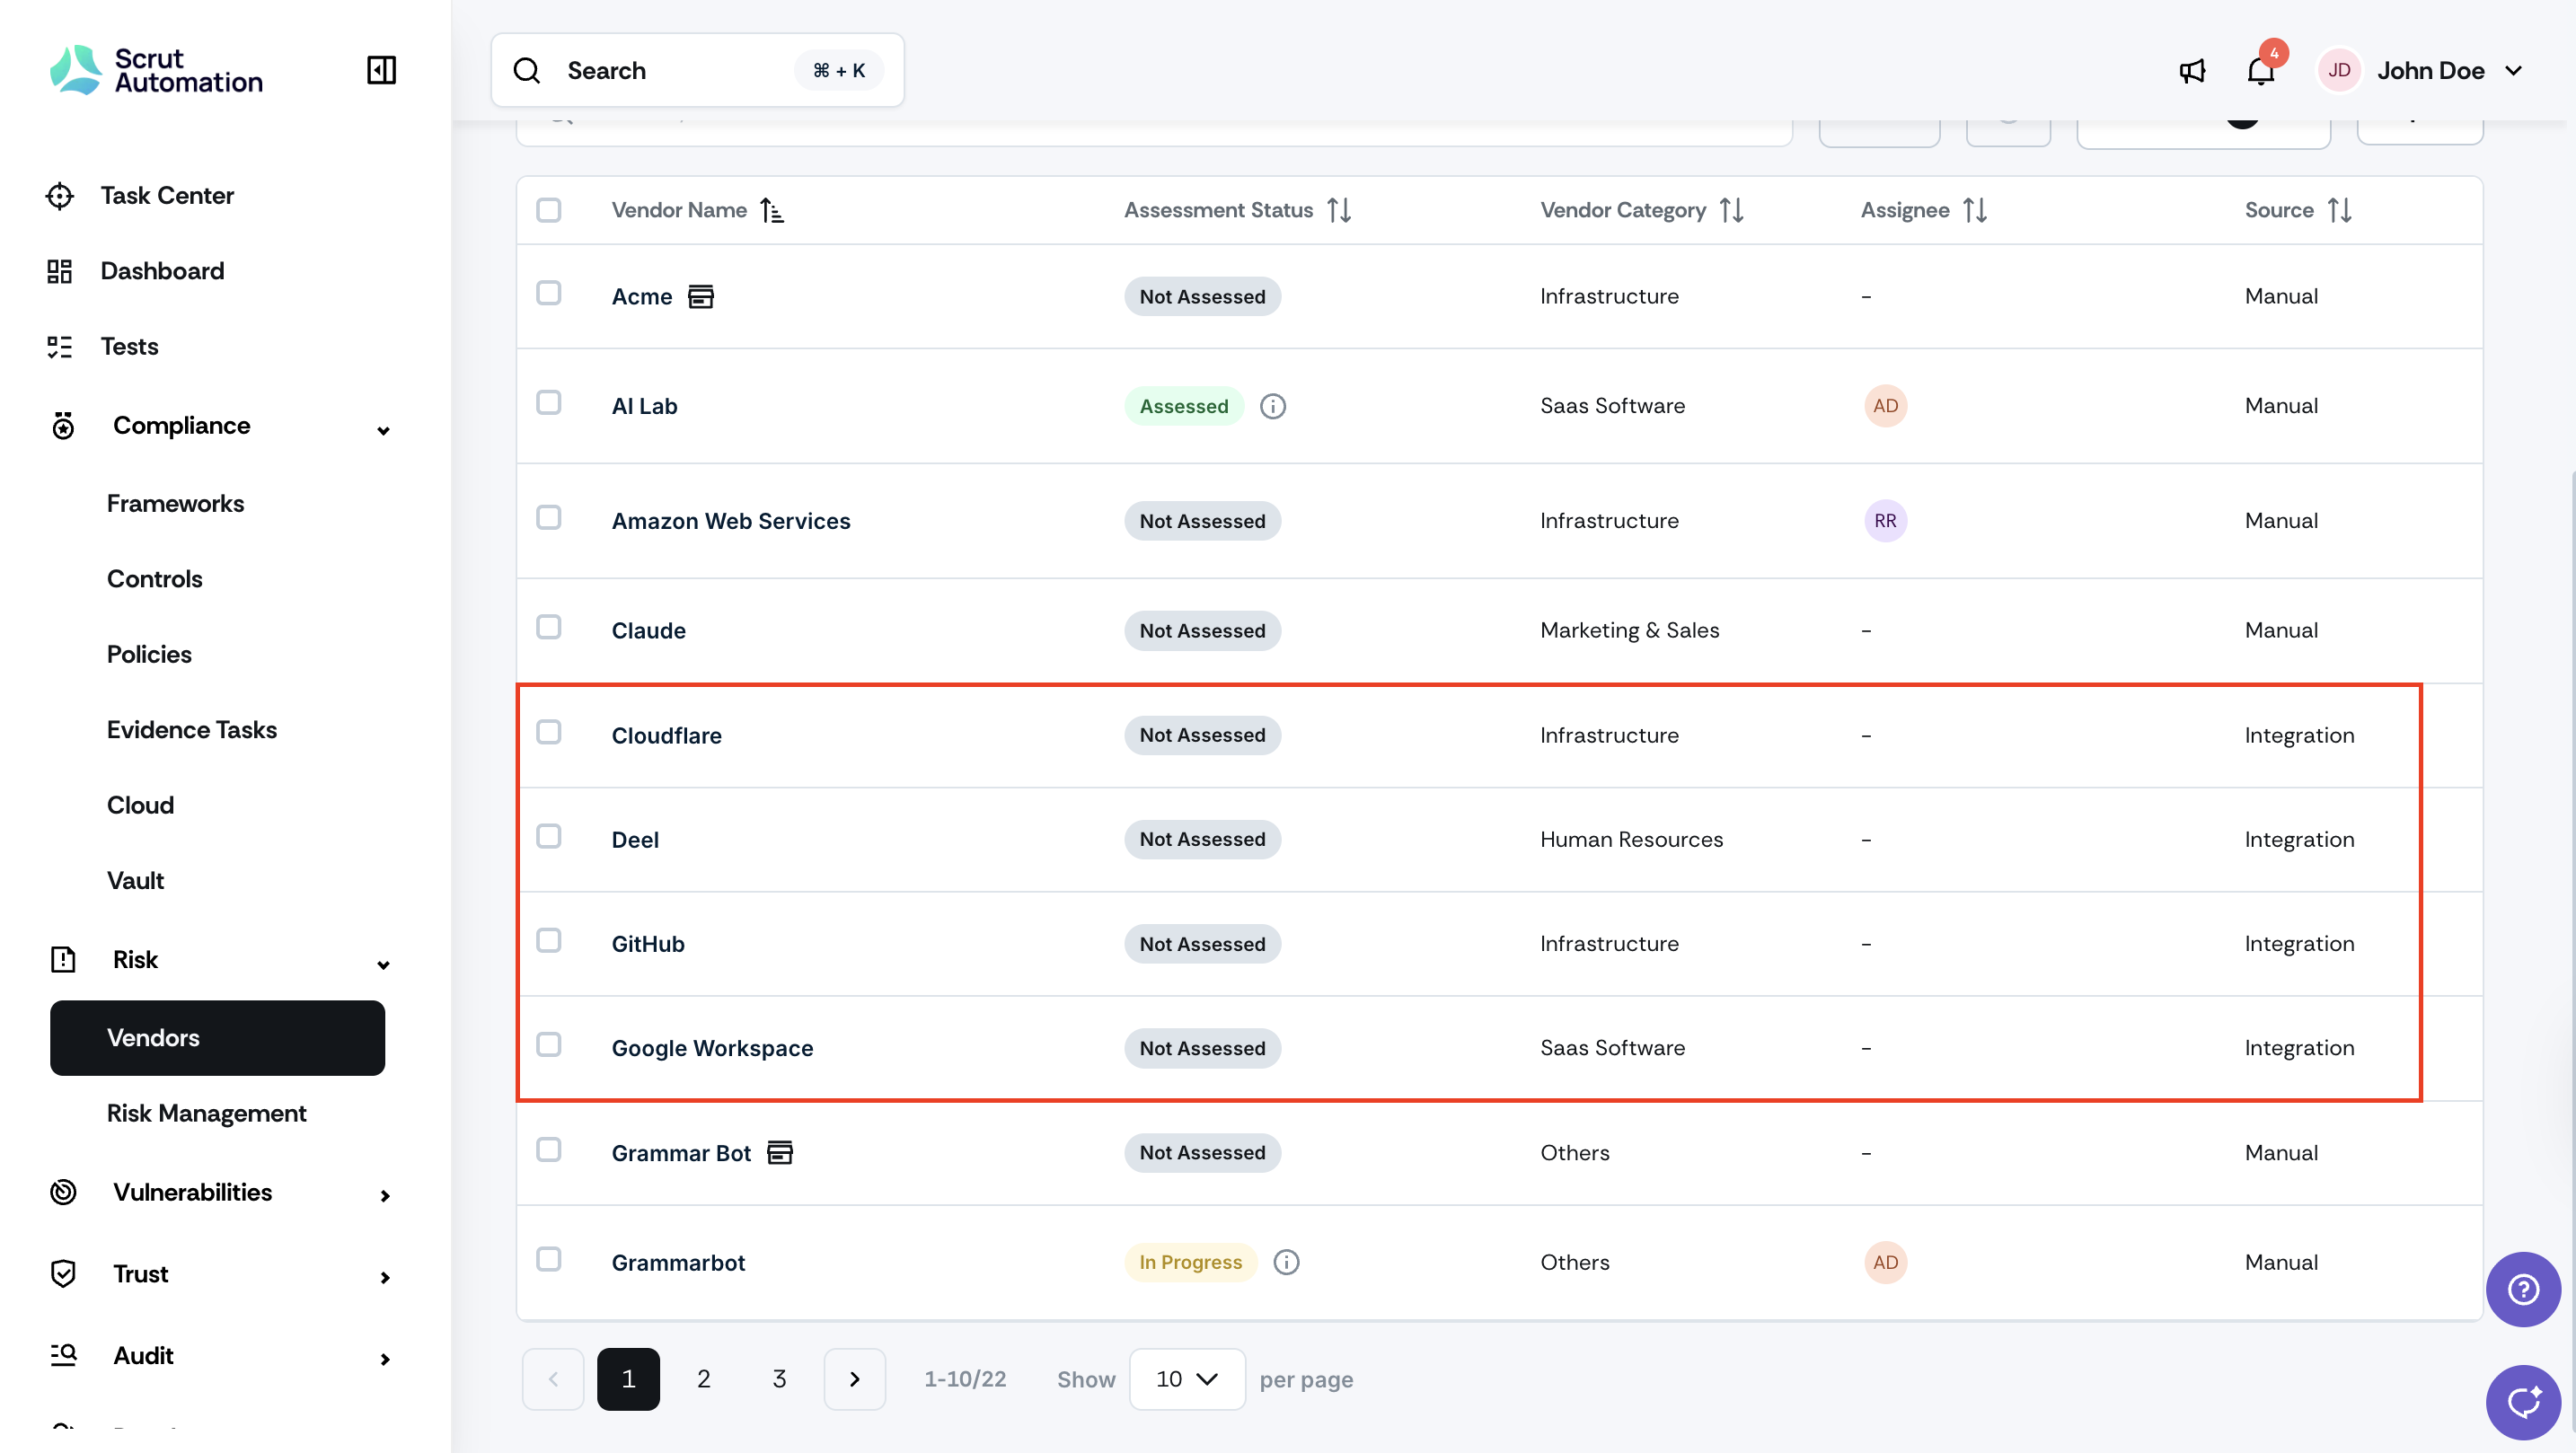Open Risk Management in sidebar
This screenshot has width=2576, height=1453.
(x=206, y=1113)
